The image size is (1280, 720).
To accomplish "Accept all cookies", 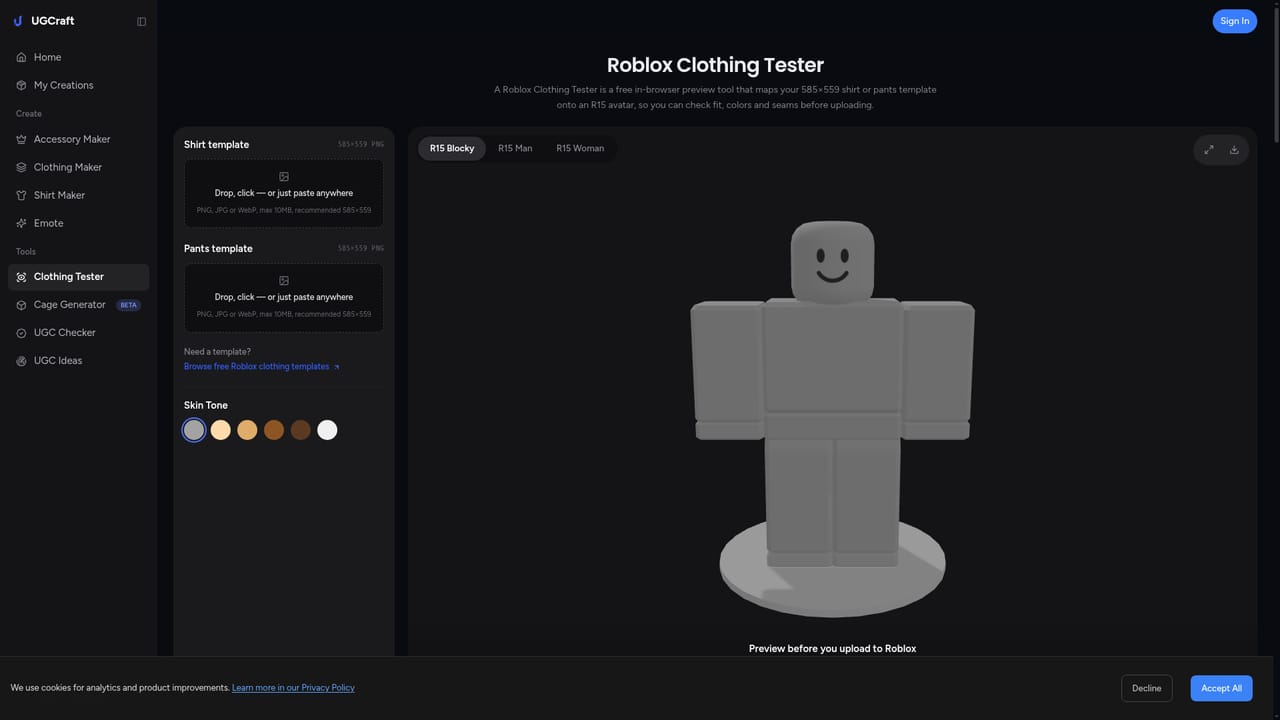I will (x=1221, y=688).
